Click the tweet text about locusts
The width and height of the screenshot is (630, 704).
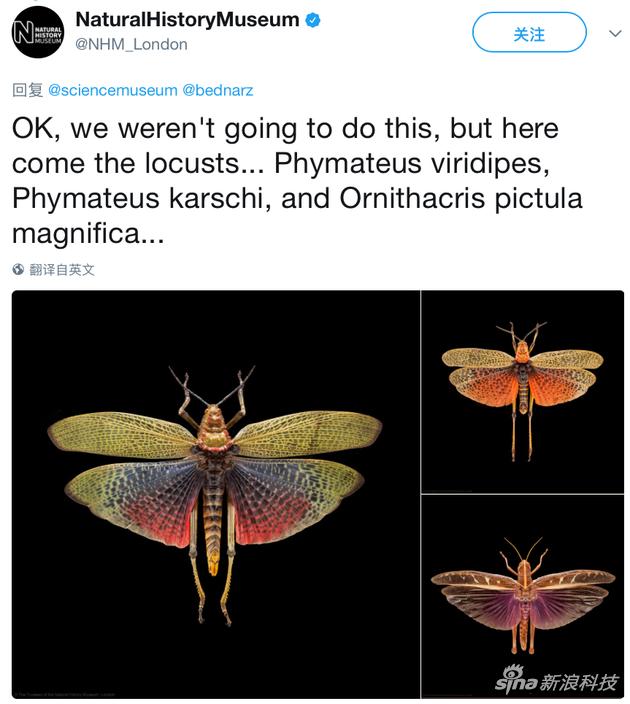tap(296, 180)
